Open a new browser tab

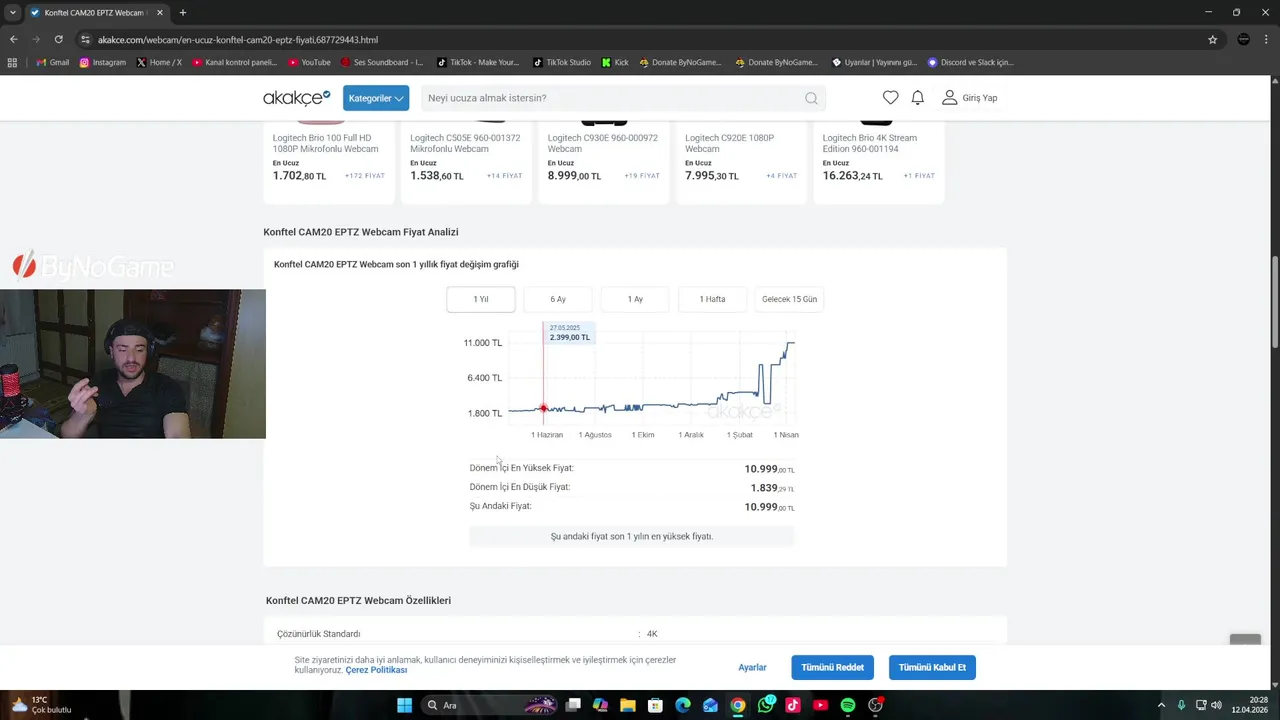[182, 12]
